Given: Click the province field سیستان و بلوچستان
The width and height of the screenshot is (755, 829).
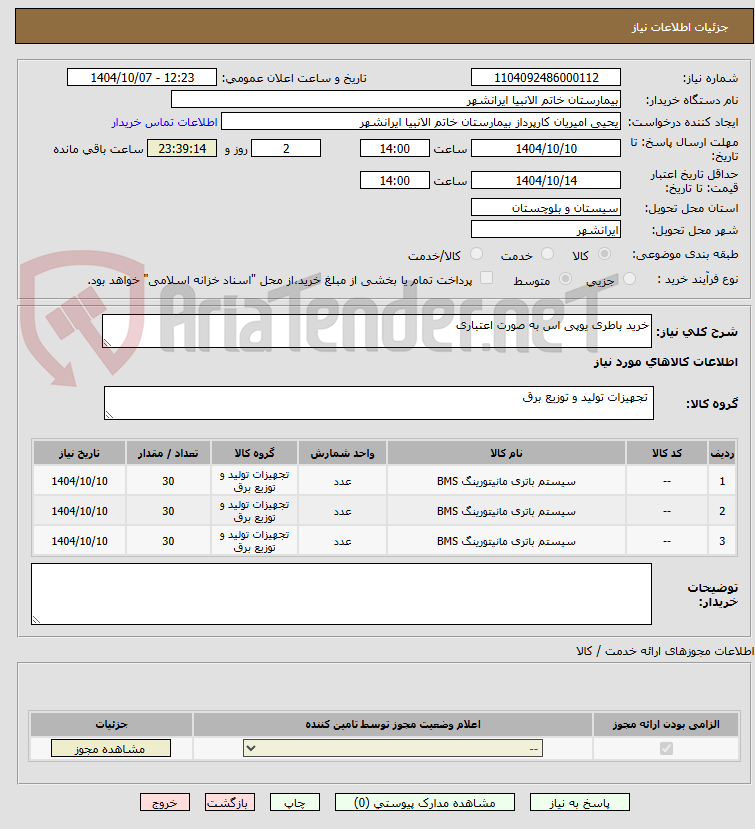Looking at the screenshot, I should pos(546,208).
